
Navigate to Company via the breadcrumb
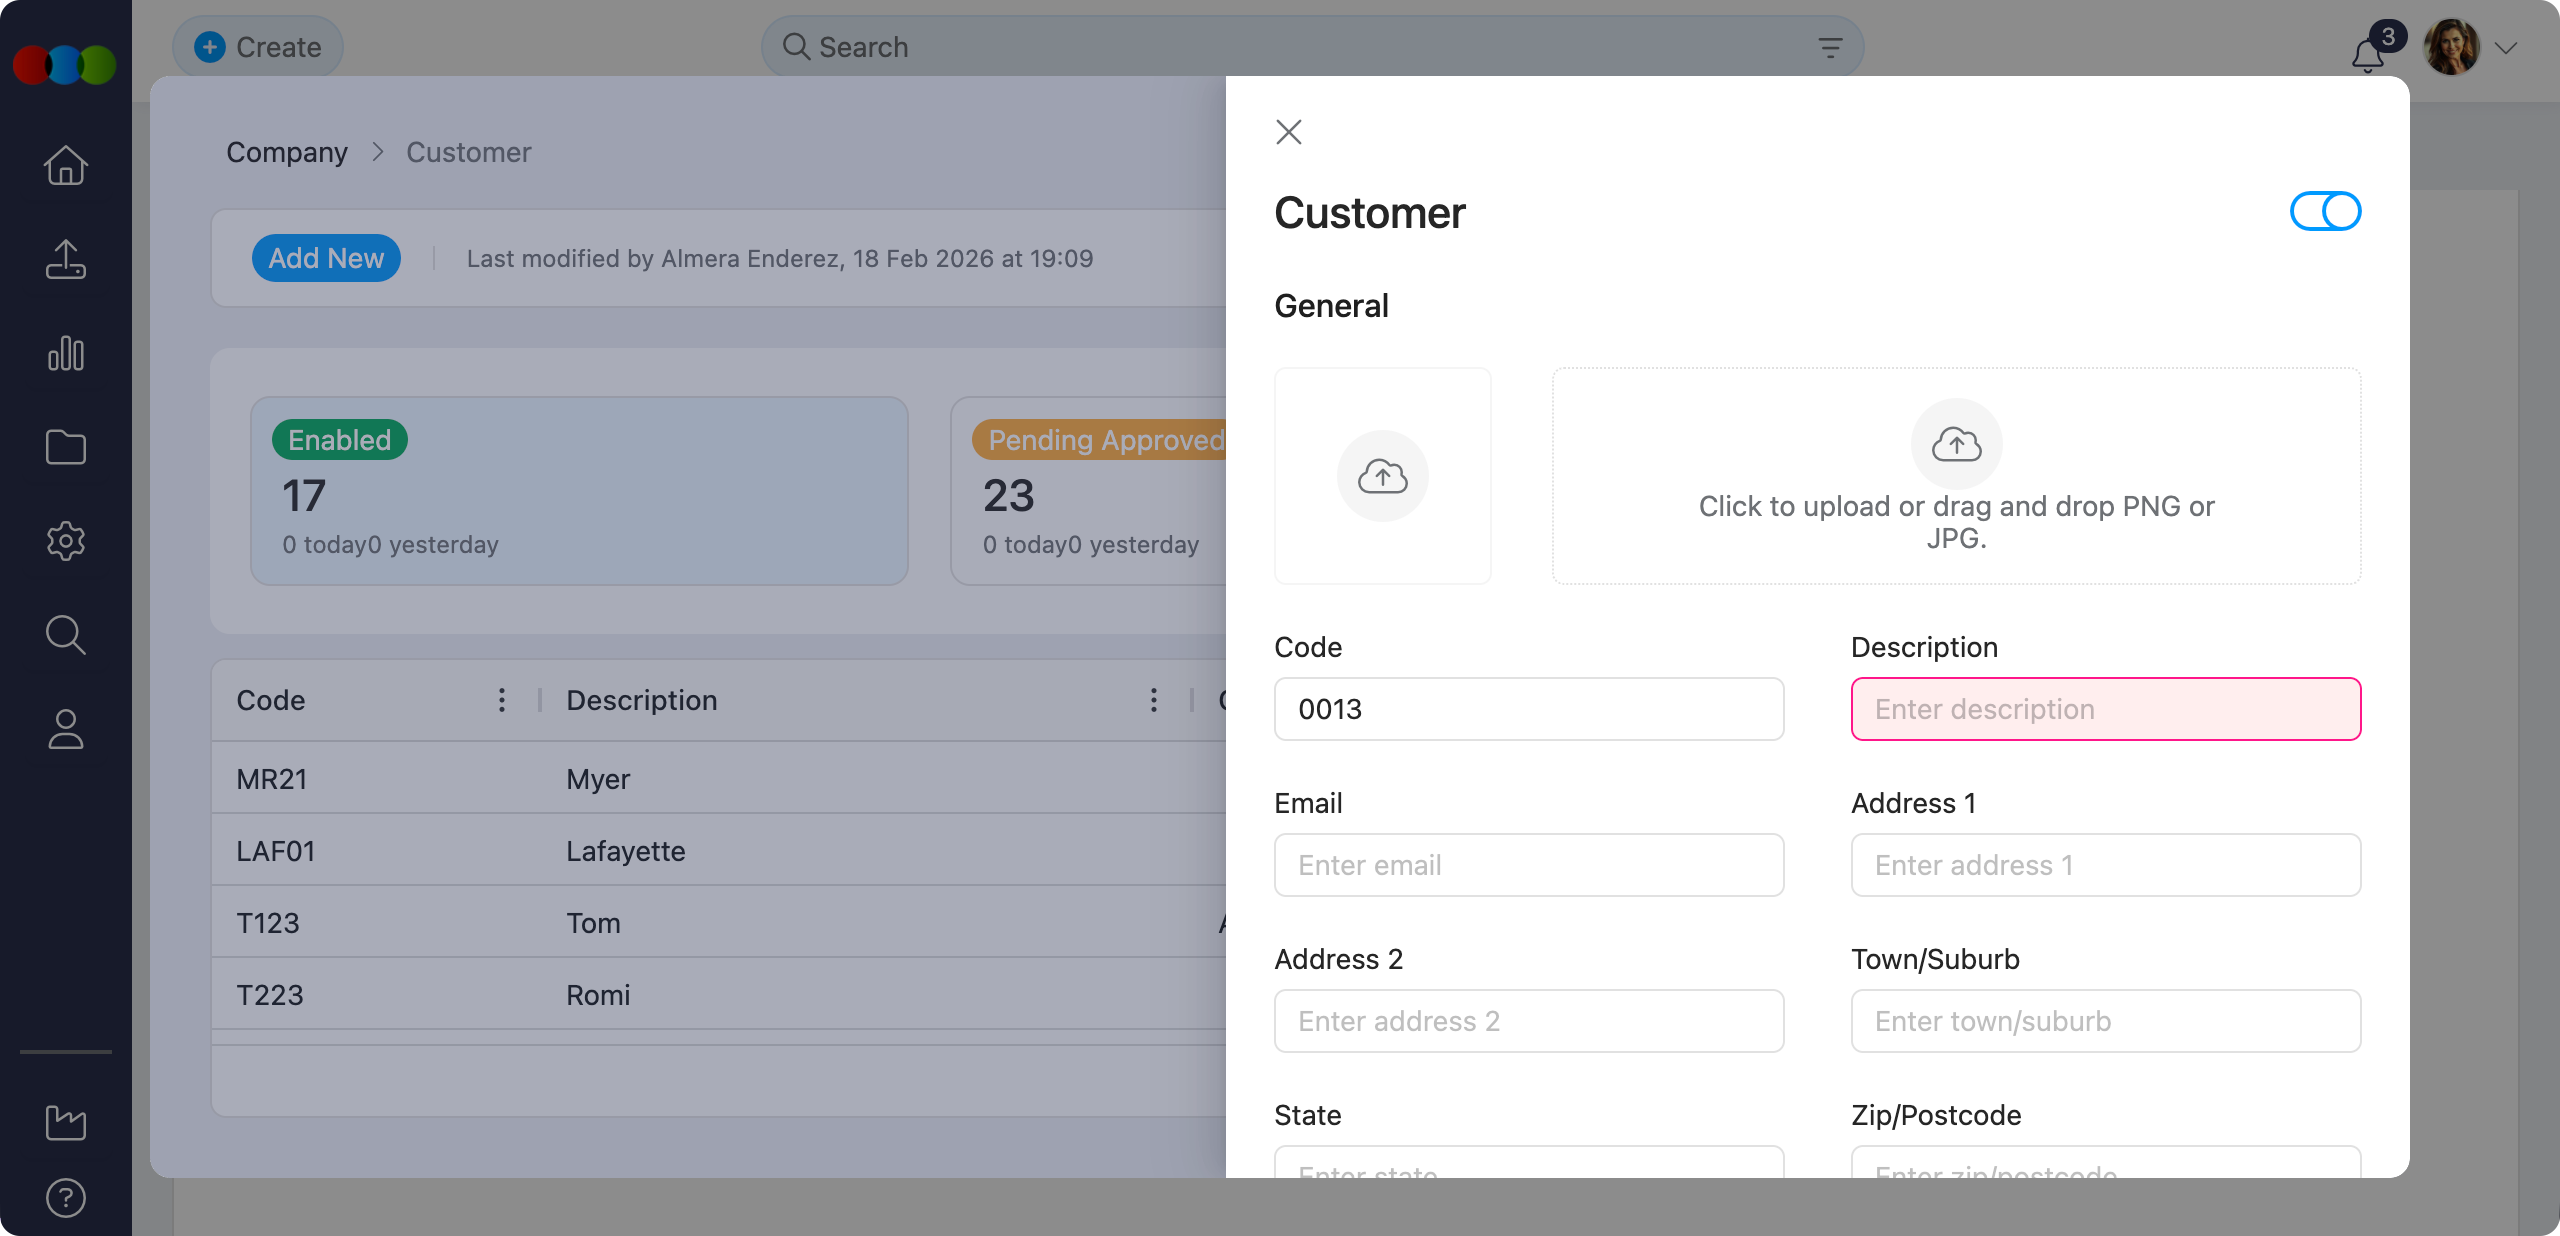click(287, 152)
